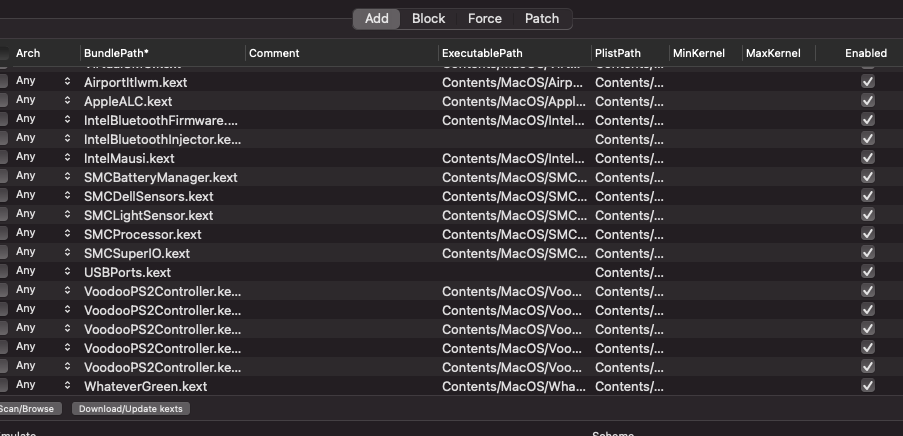Image resolution: width=903 pixels, height=436 pixels.
Task: Select IntelBluetoothInjector bundle path cell
Action: (x=162, y=139)
